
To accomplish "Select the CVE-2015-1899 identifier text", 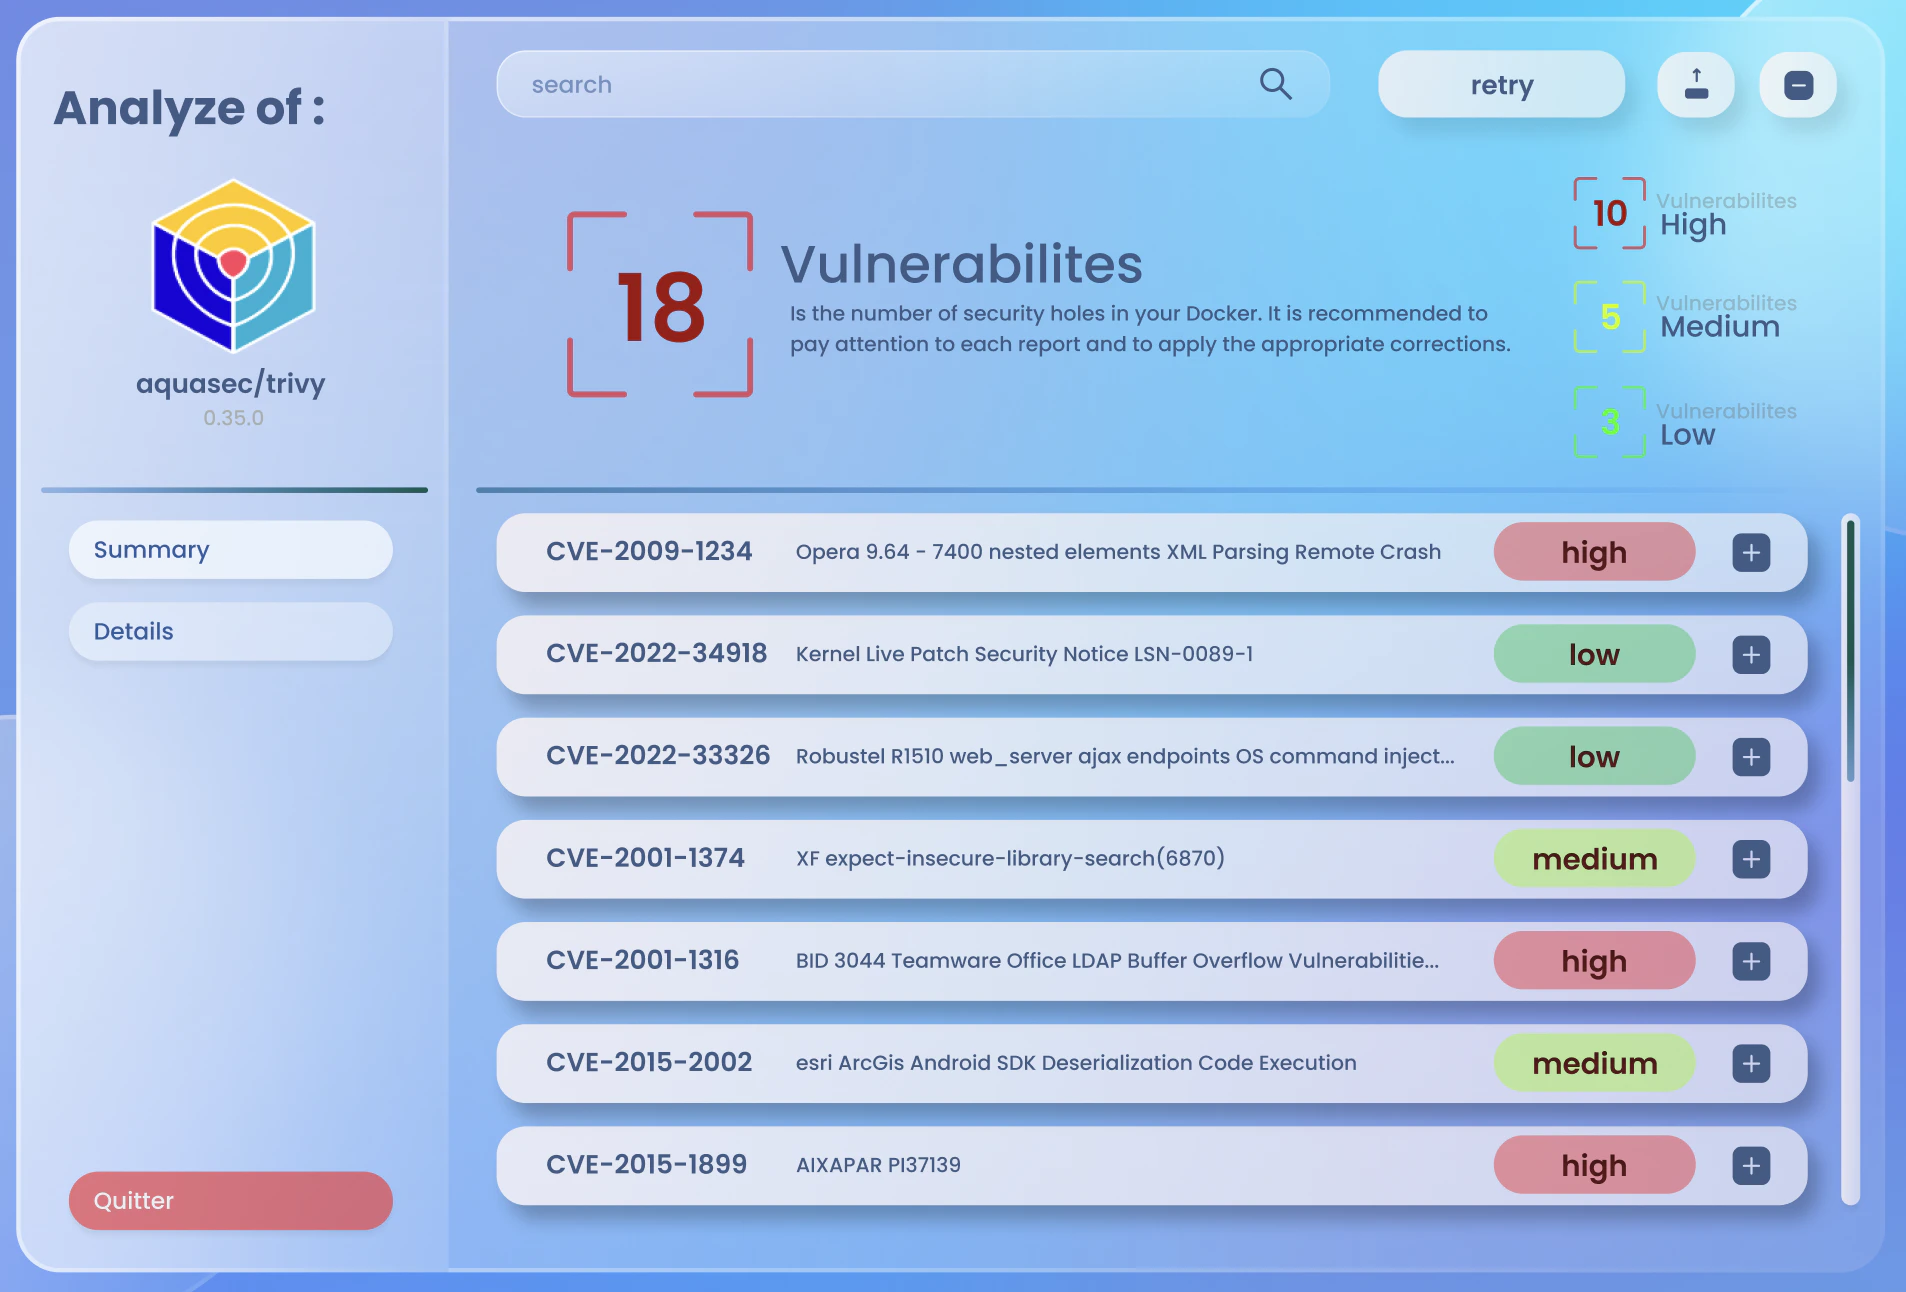I will coord(646,1164).
